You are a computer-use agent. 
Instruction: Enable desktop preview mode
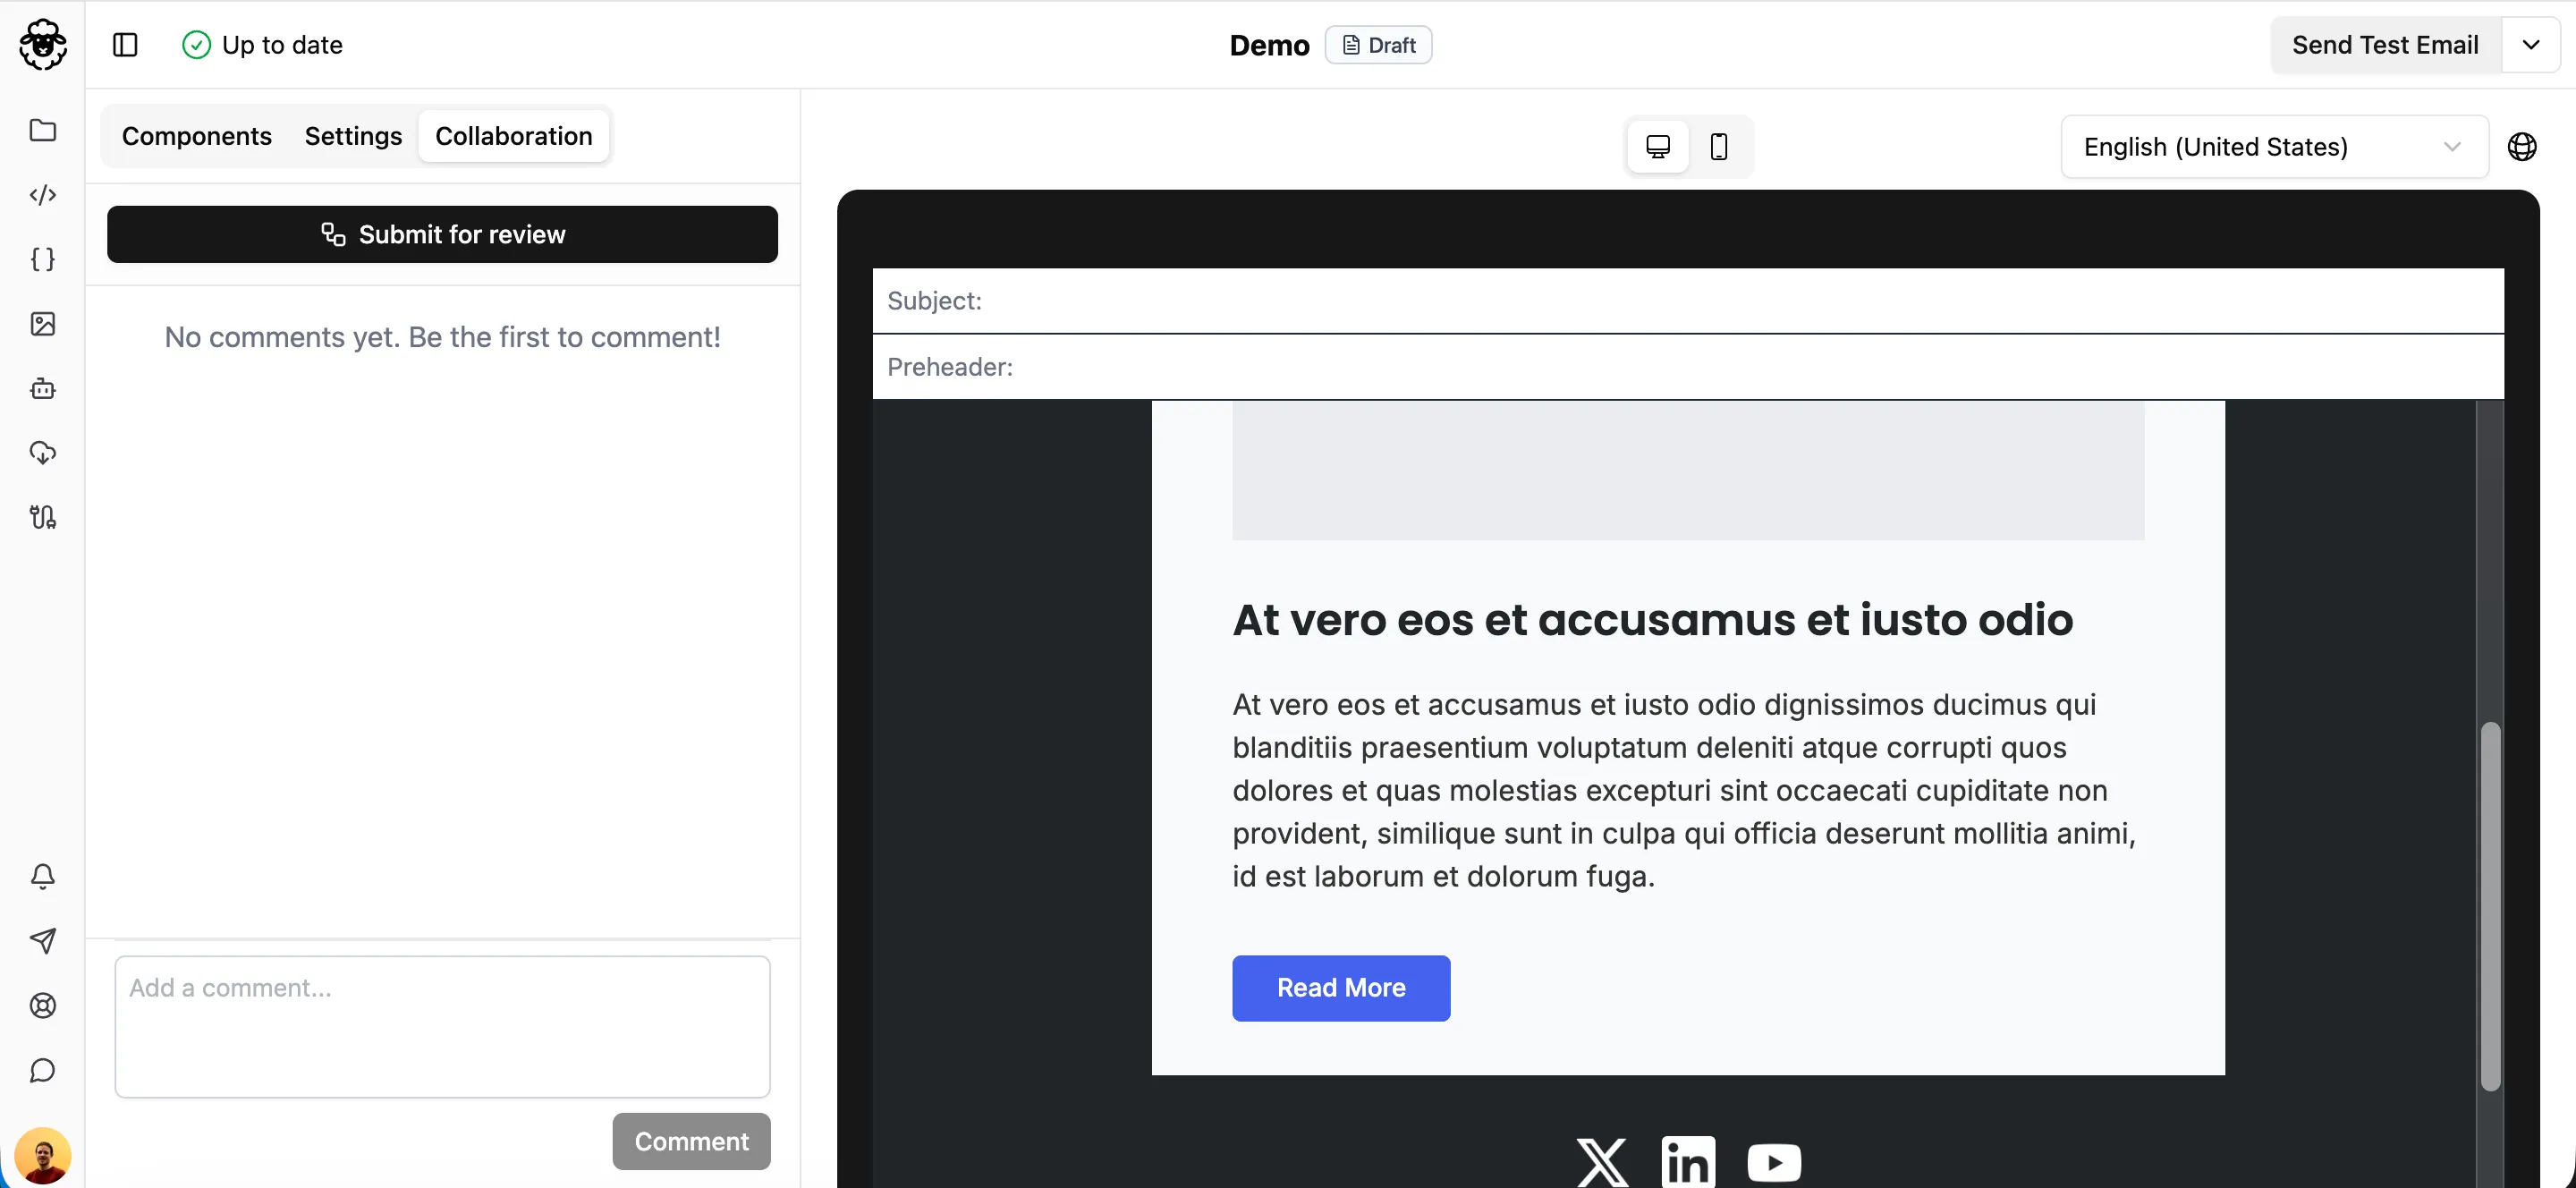coord(1658,146)
